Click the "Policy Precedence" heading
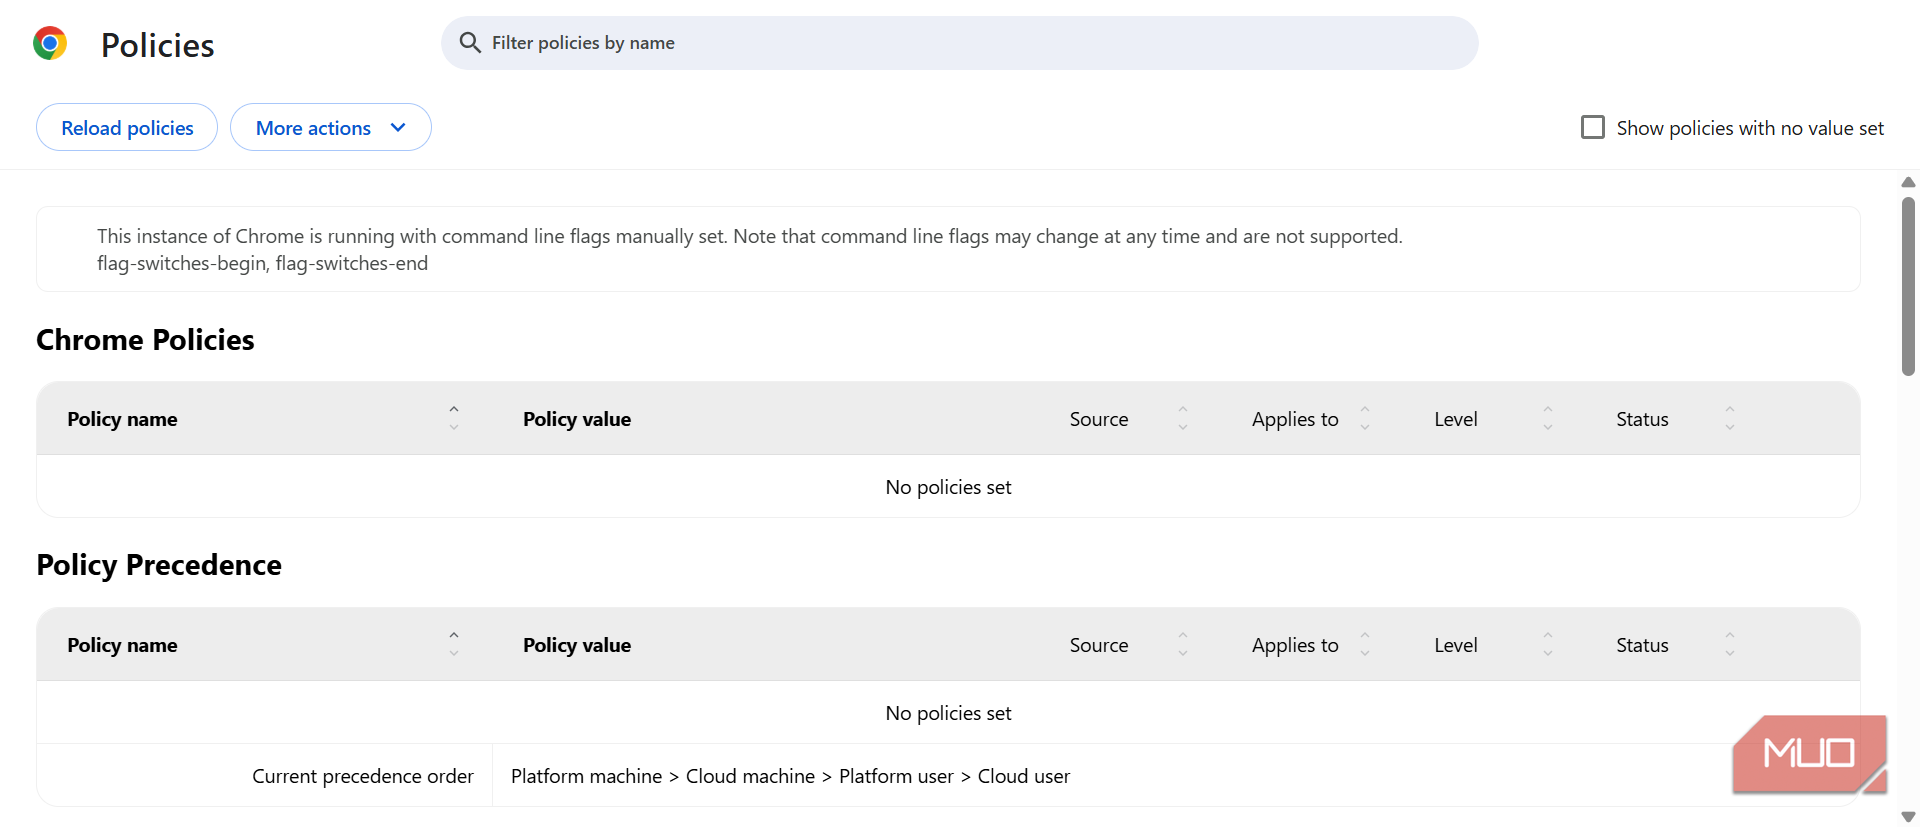 click(159, 565)
